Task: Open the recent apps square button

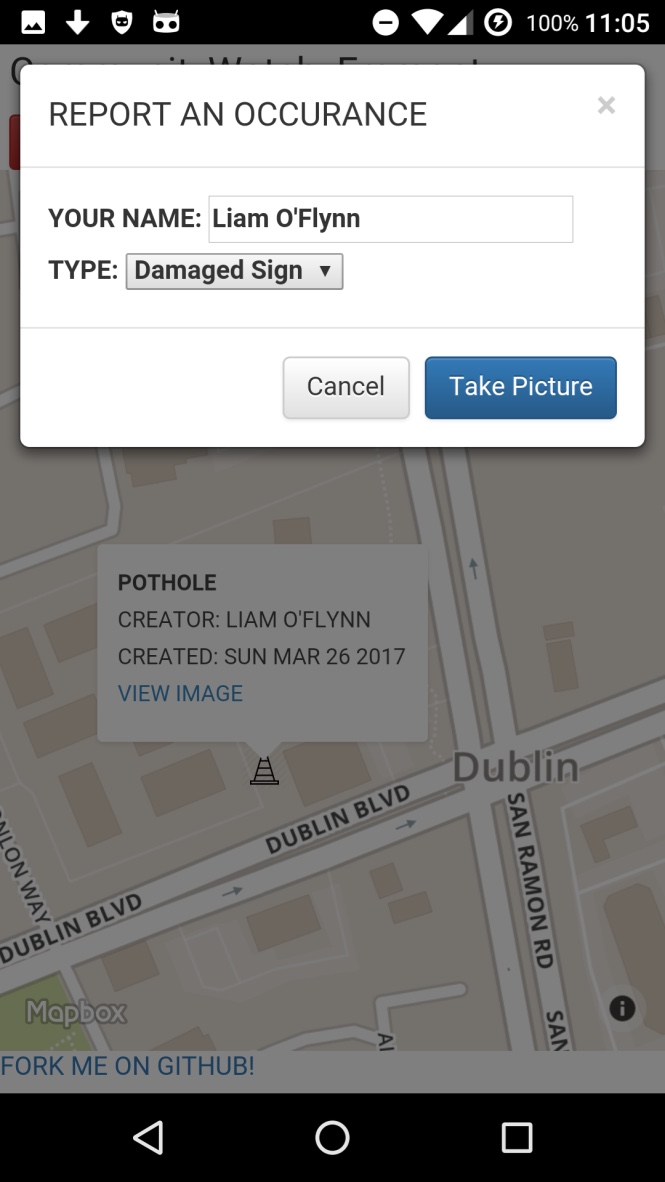Action: point(517,1137)
